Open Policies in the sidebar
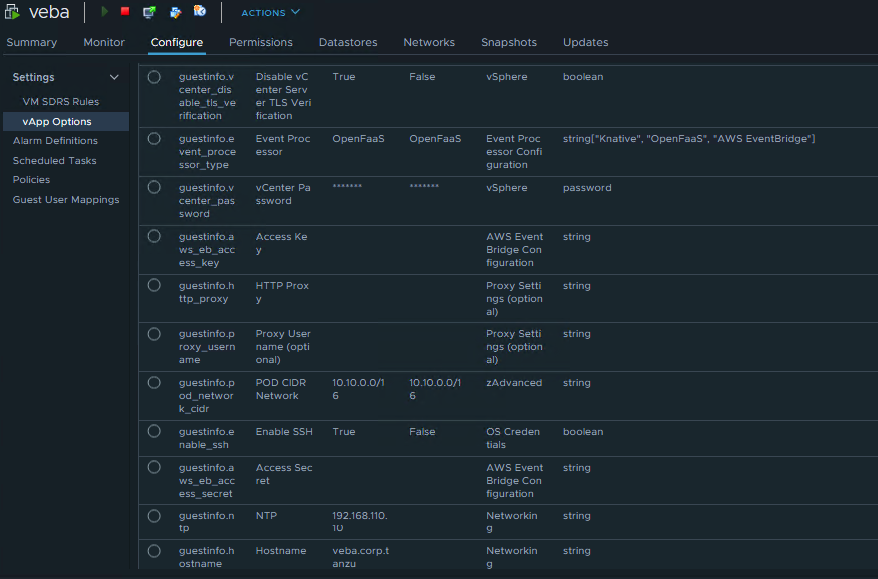This screenshot has width=878, height=579. pyautogui.click(x=31, y=180)
